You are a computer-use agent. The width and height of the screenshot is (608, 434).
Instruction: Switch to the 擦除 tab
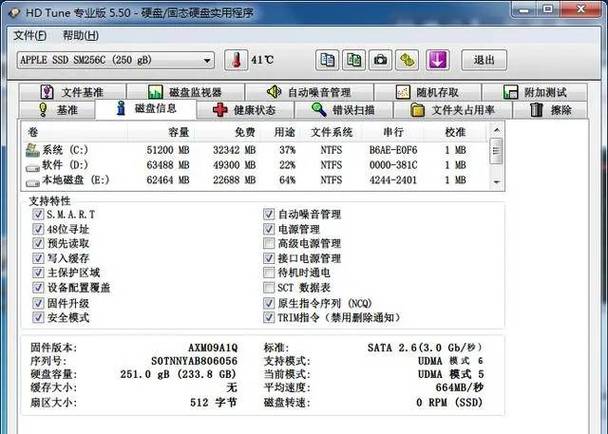(551, 110)
